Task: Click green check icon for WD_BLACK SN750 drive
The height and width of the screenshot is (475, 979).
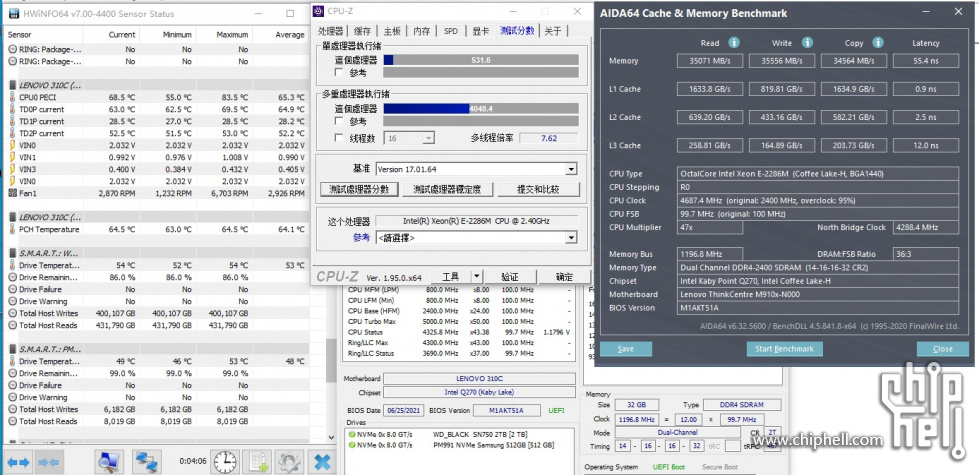Action: [353, 434]
